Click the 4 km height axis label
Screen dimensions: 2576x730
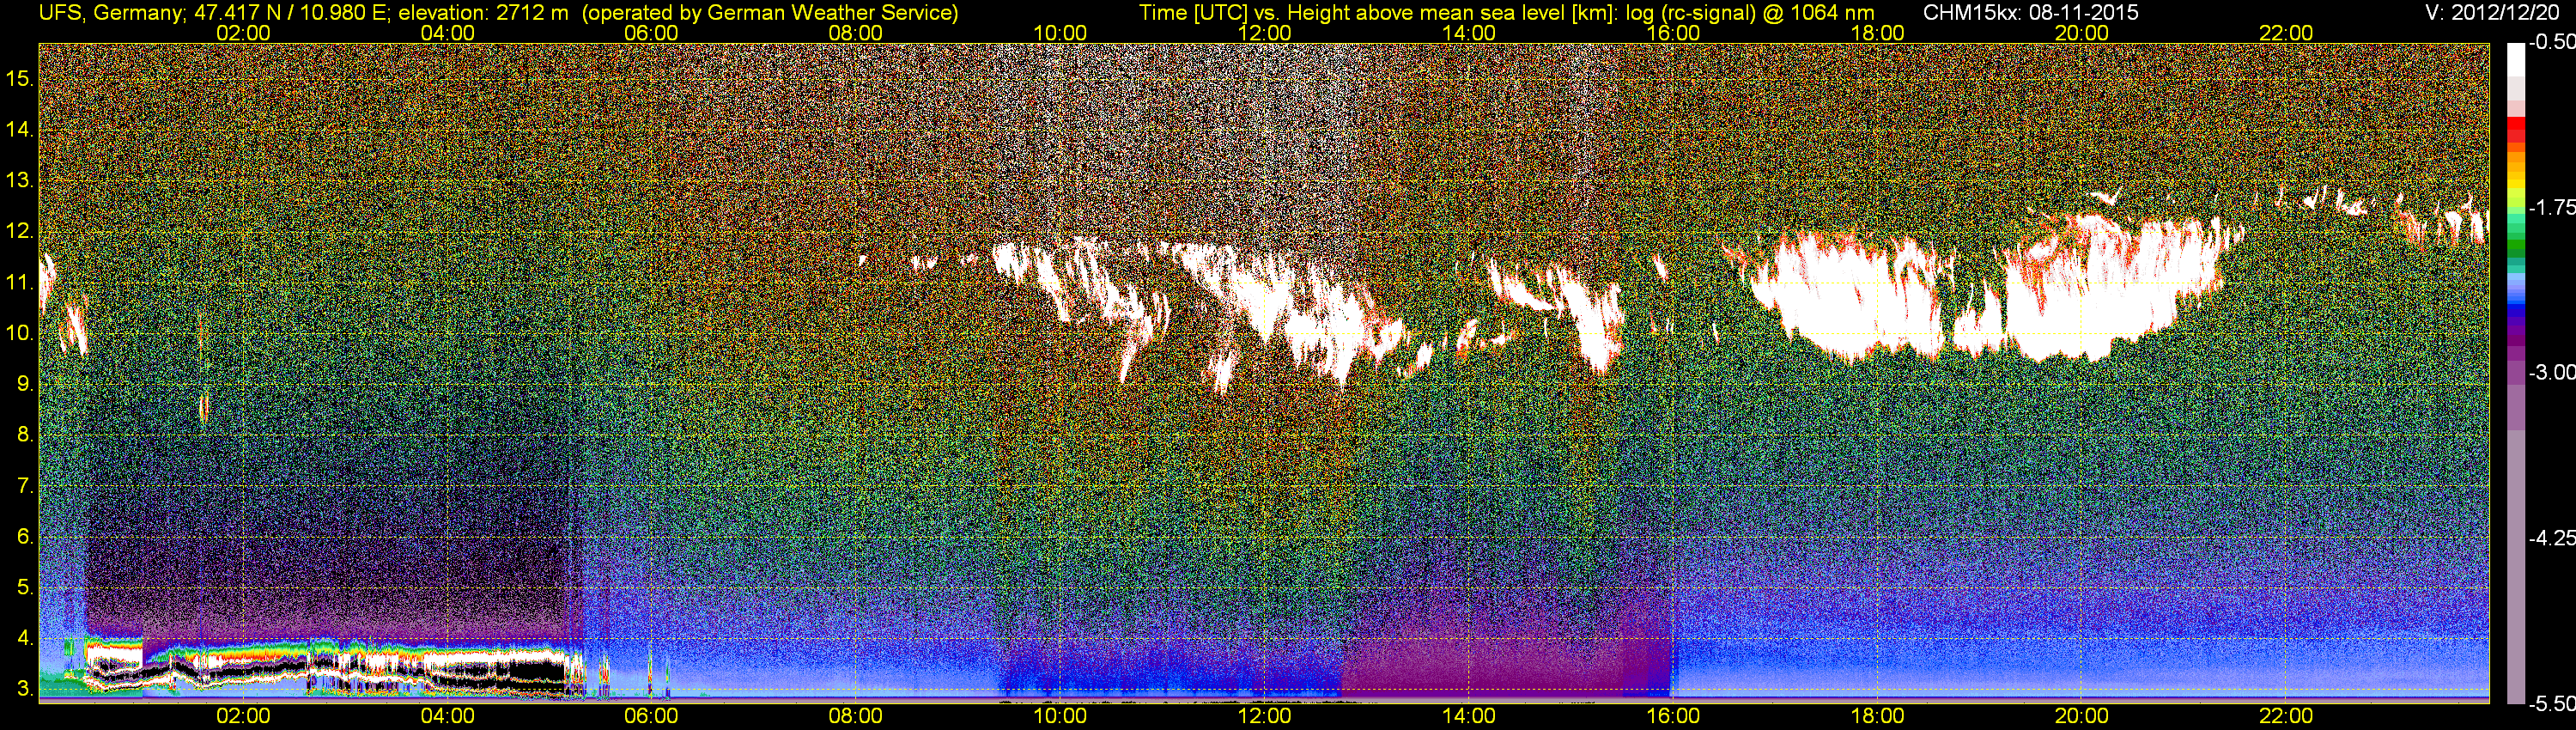click(24, 638)
